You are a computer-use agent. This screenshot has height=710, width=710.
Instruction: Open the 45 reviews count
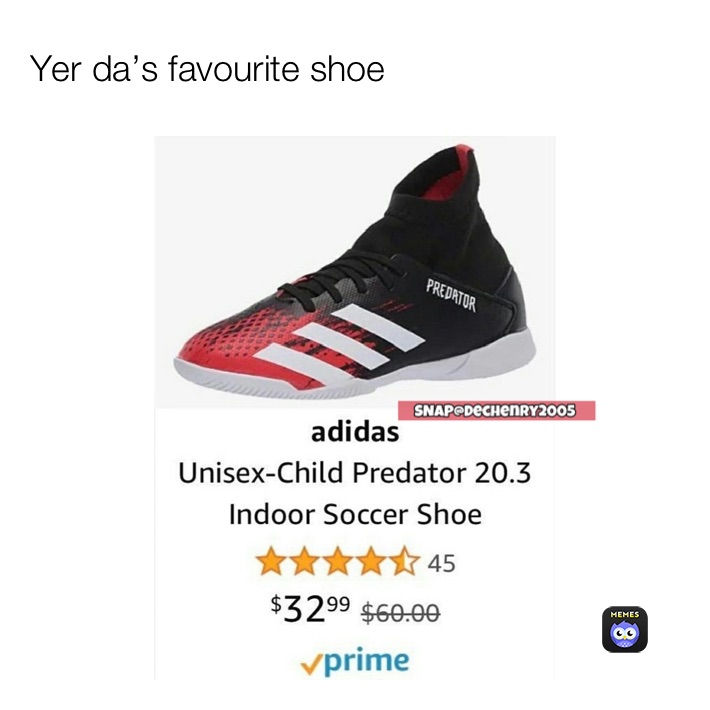tap(441, 564)
